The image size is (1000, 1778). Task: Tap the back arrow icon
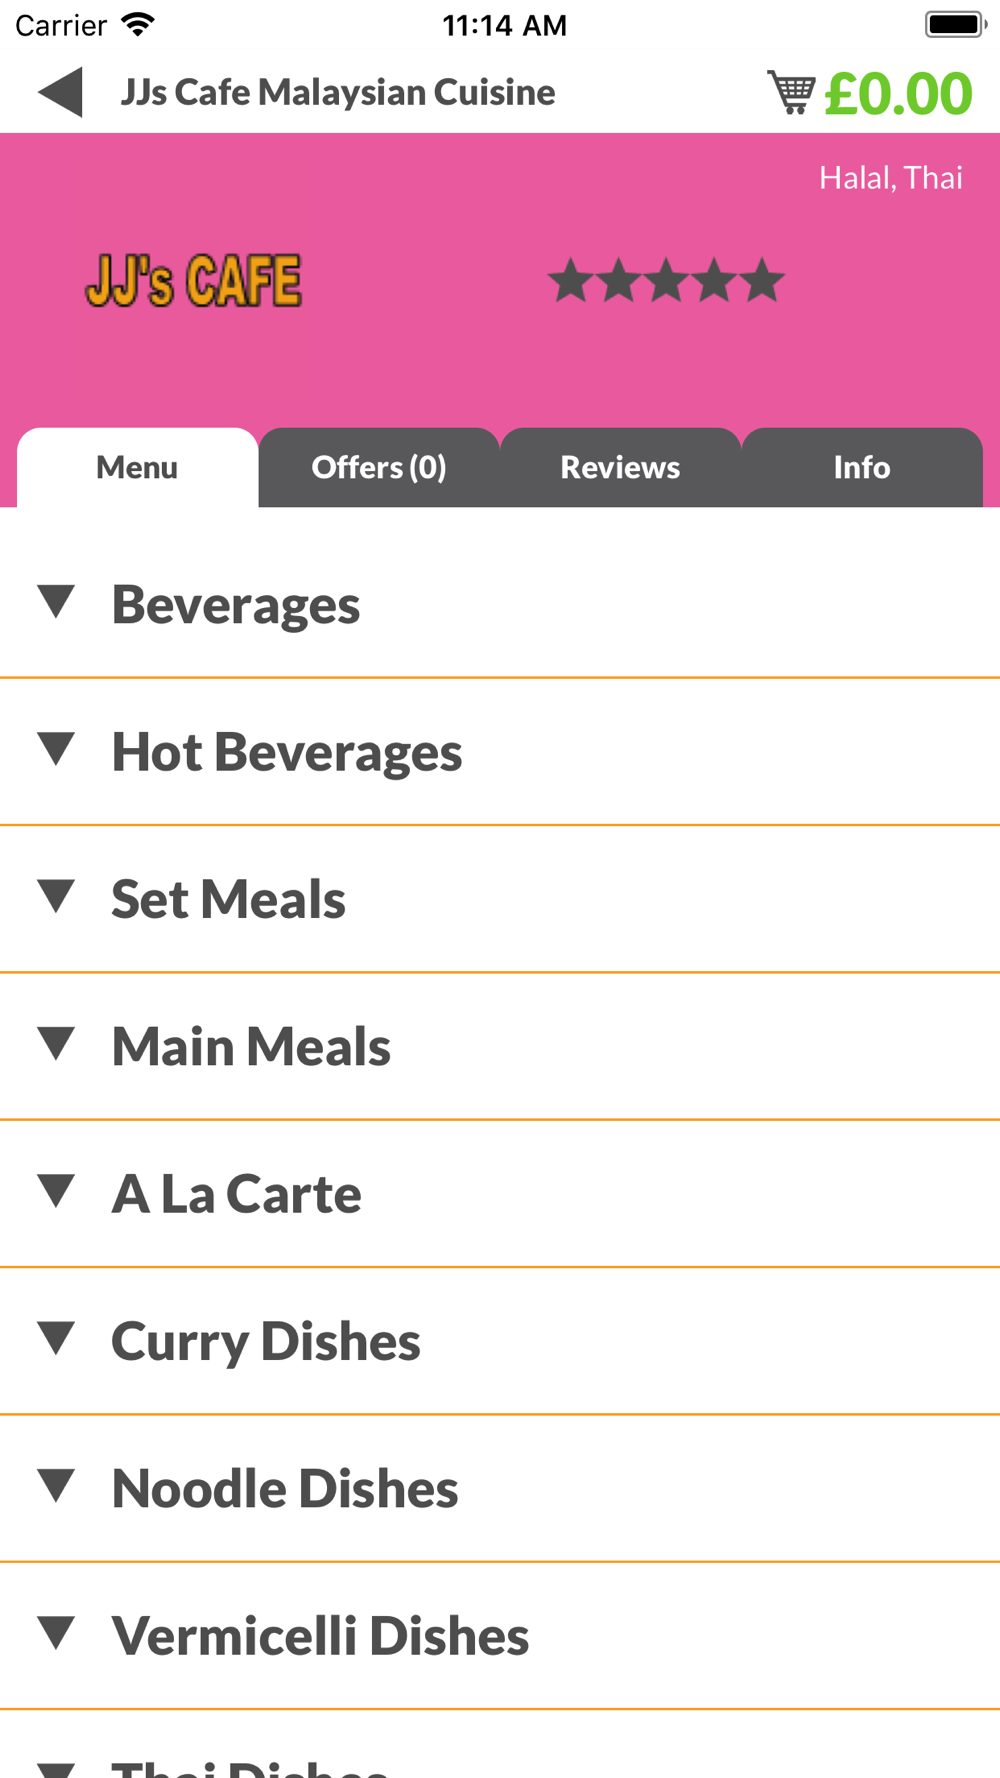60,92
